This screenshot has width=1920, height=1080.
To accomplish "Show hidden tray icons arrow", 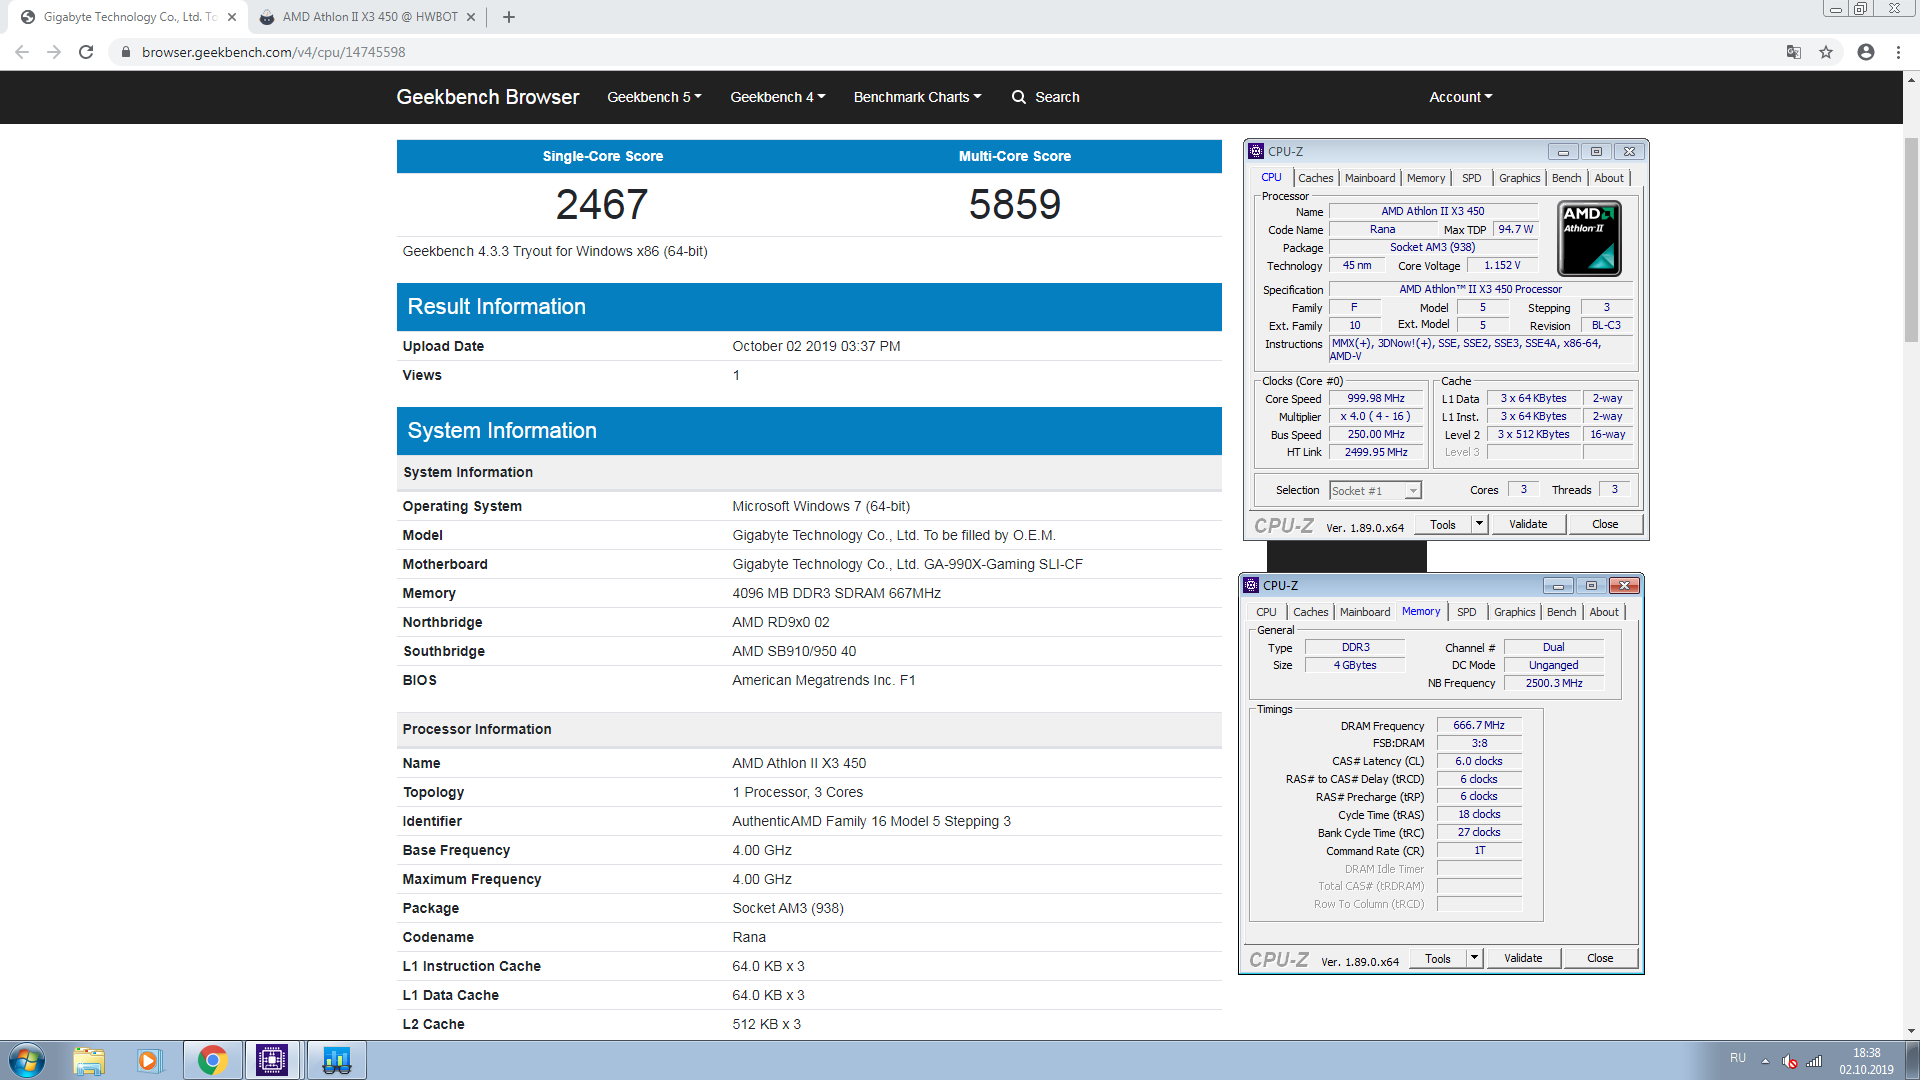I will pos(1765,1061).
